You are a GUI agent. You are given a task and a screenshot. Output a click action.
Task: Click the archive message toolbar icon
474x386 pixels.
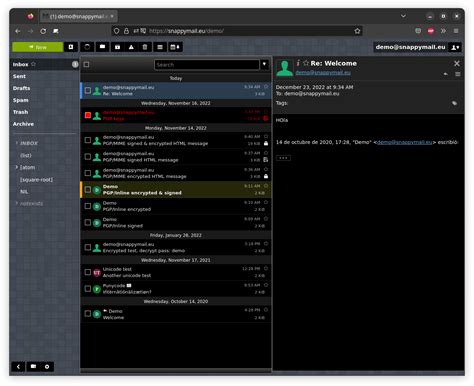117,47
